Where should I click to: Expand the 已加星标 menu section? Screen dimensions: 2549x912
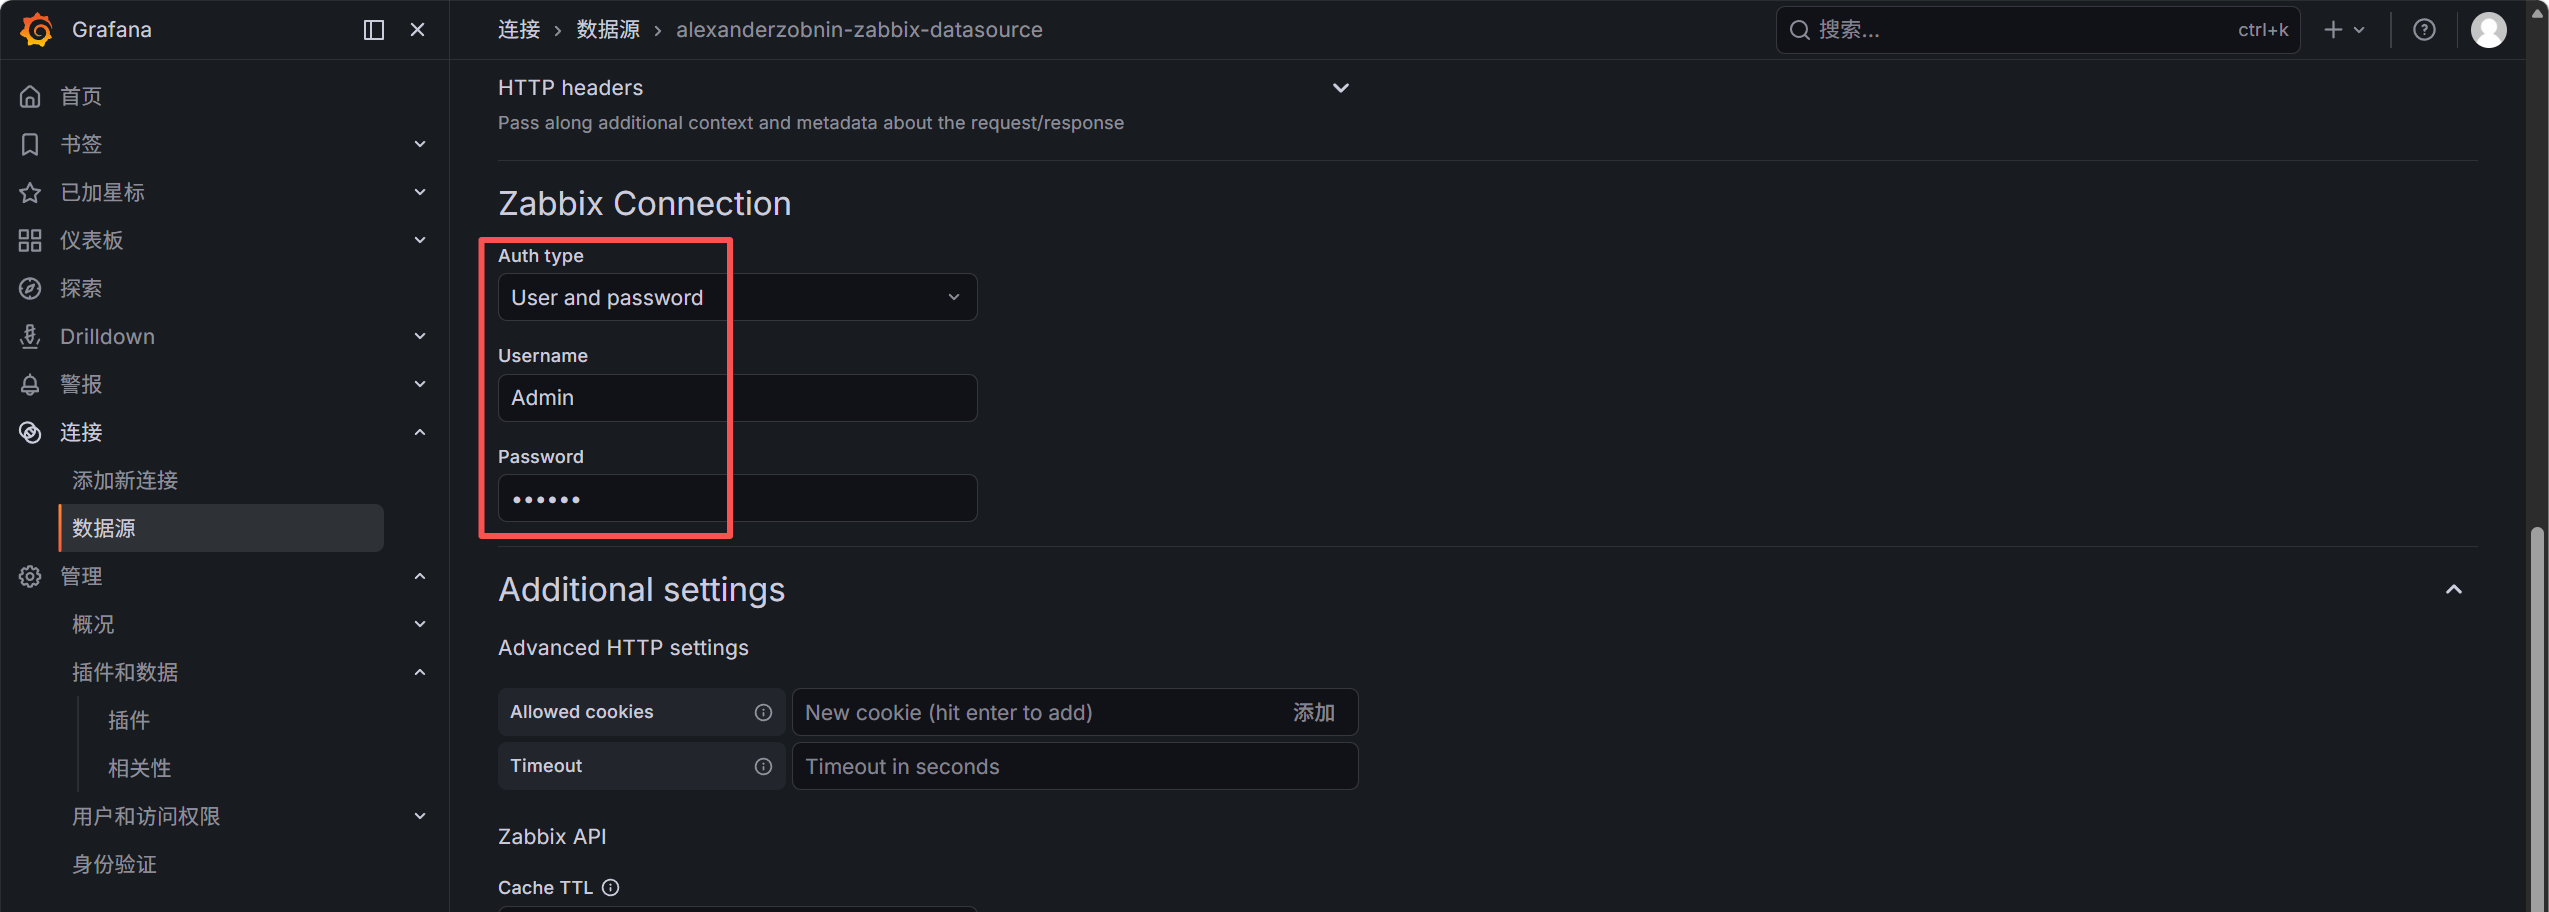tap(420, 192)
